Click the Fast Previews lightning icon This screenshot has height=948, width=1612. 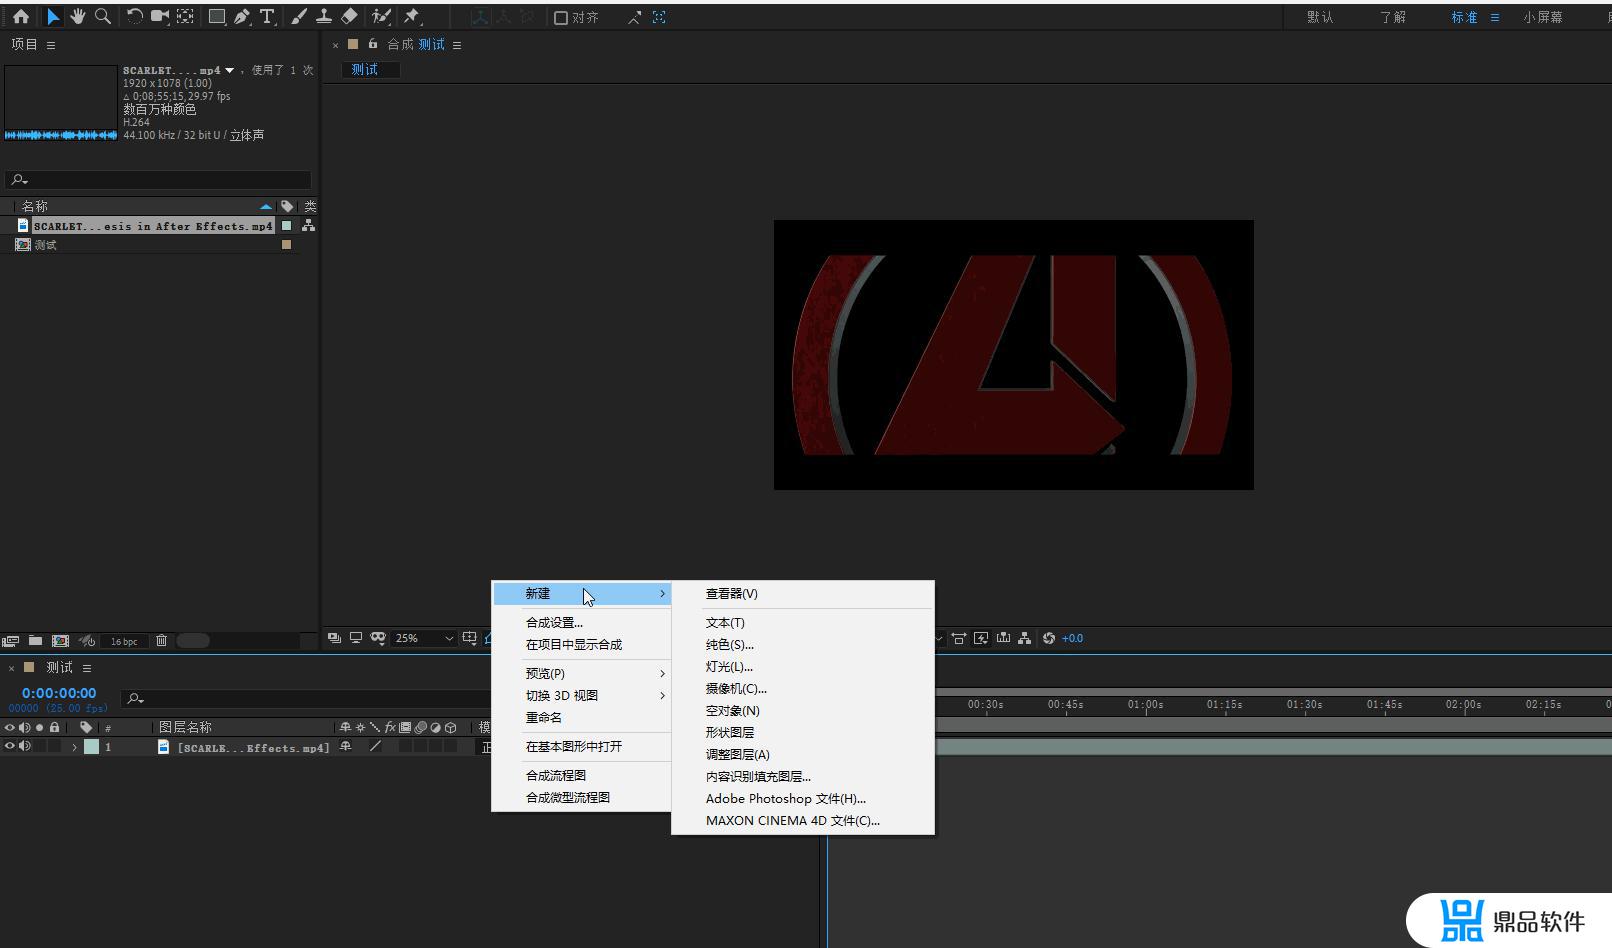tap(981, 638)
